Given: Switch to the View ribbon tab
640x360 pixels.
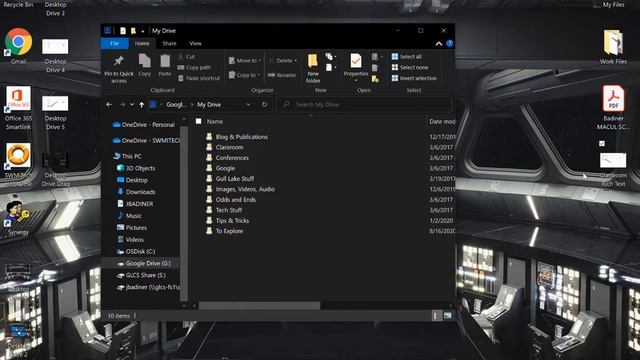Looking at the screenshot, I should [195, 43].
